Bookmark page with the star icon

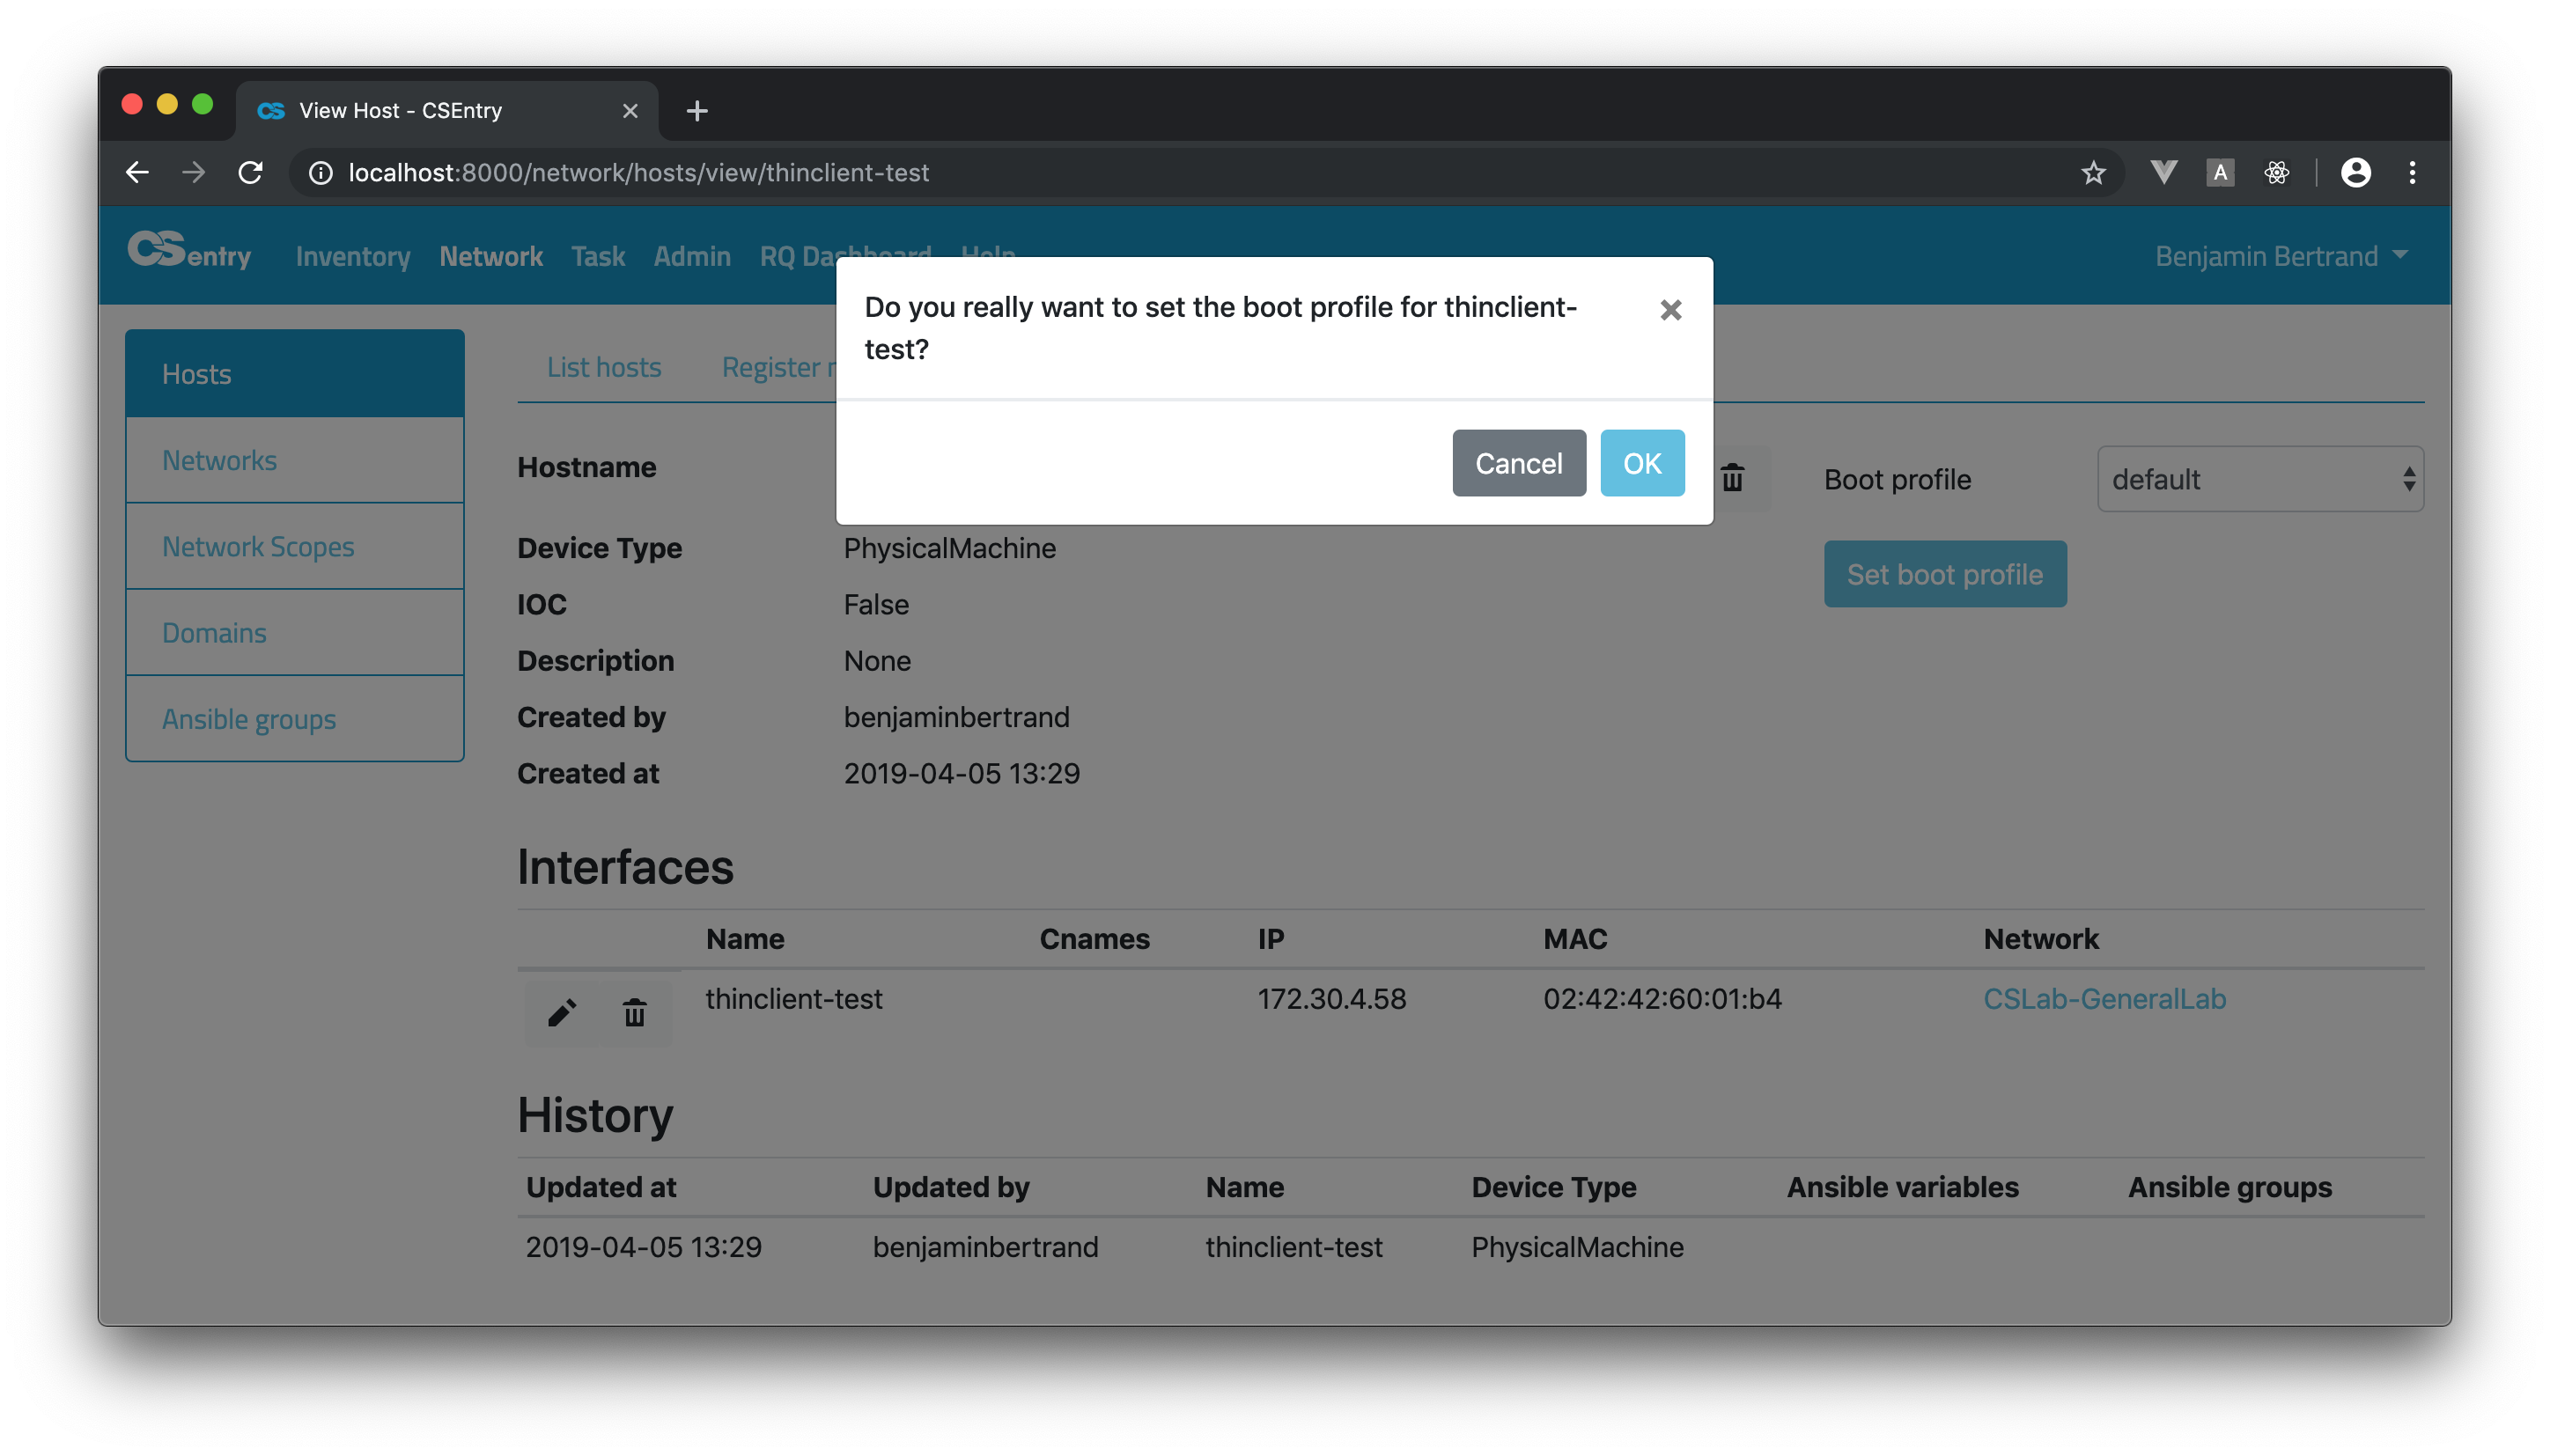(x=2092, y=173)
